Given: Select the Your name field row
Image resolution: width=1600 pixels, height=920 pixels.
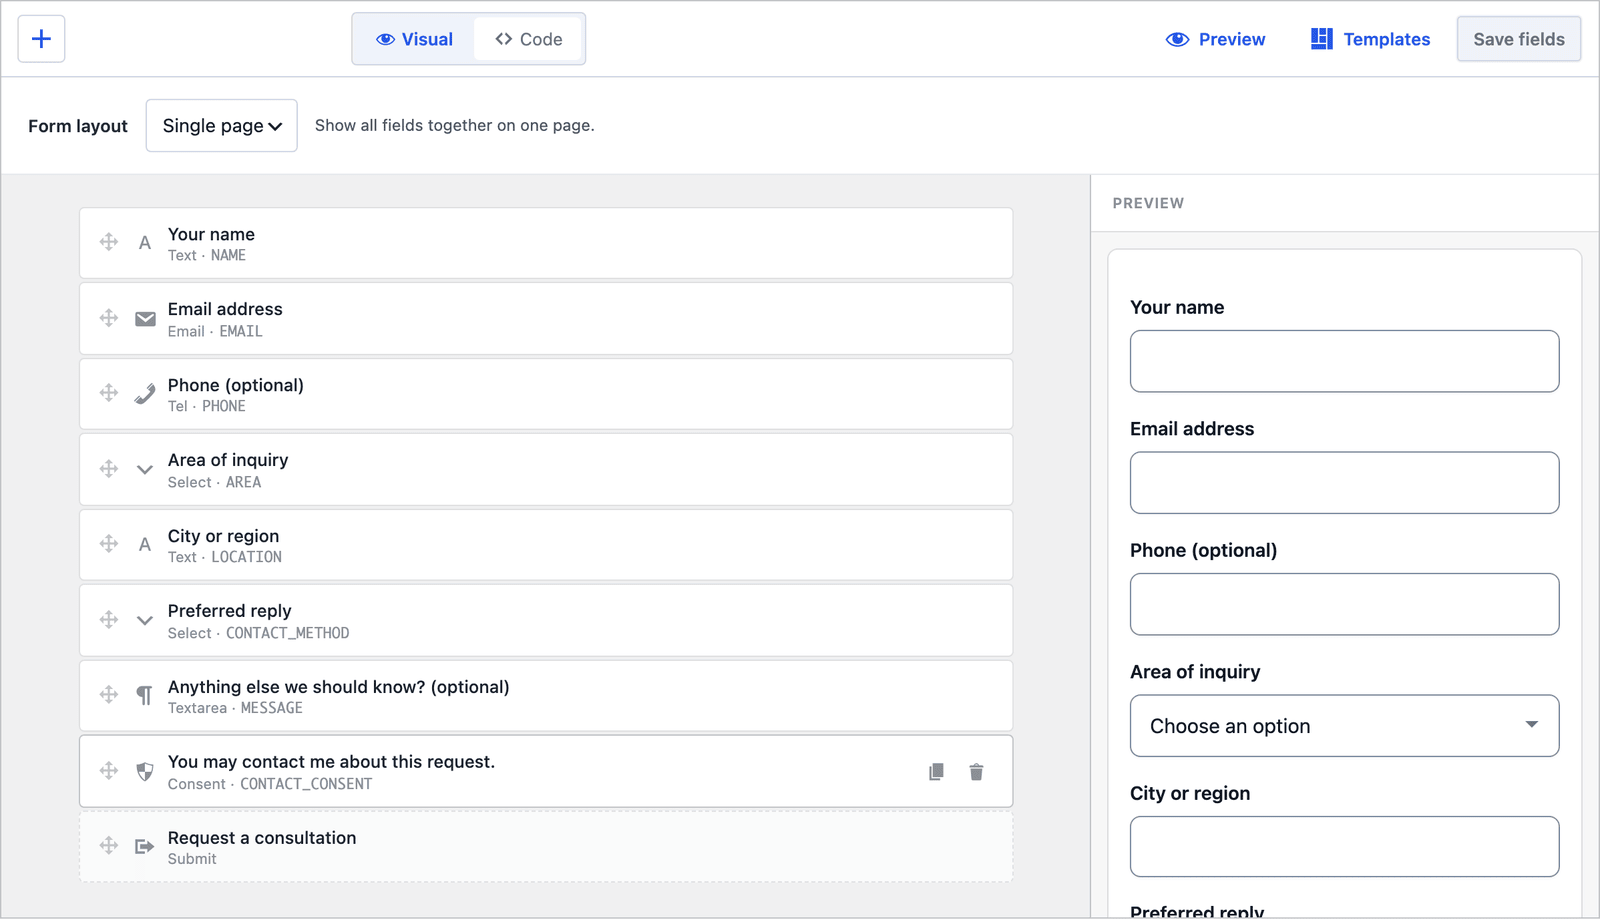Looking at the screenshot, I should [x=546, y=243].
